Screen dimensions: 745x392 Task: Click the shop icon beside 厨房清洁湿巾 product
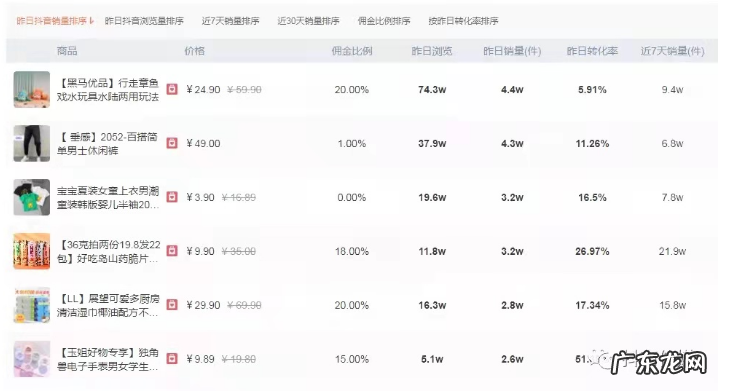(x=172, y=305)
